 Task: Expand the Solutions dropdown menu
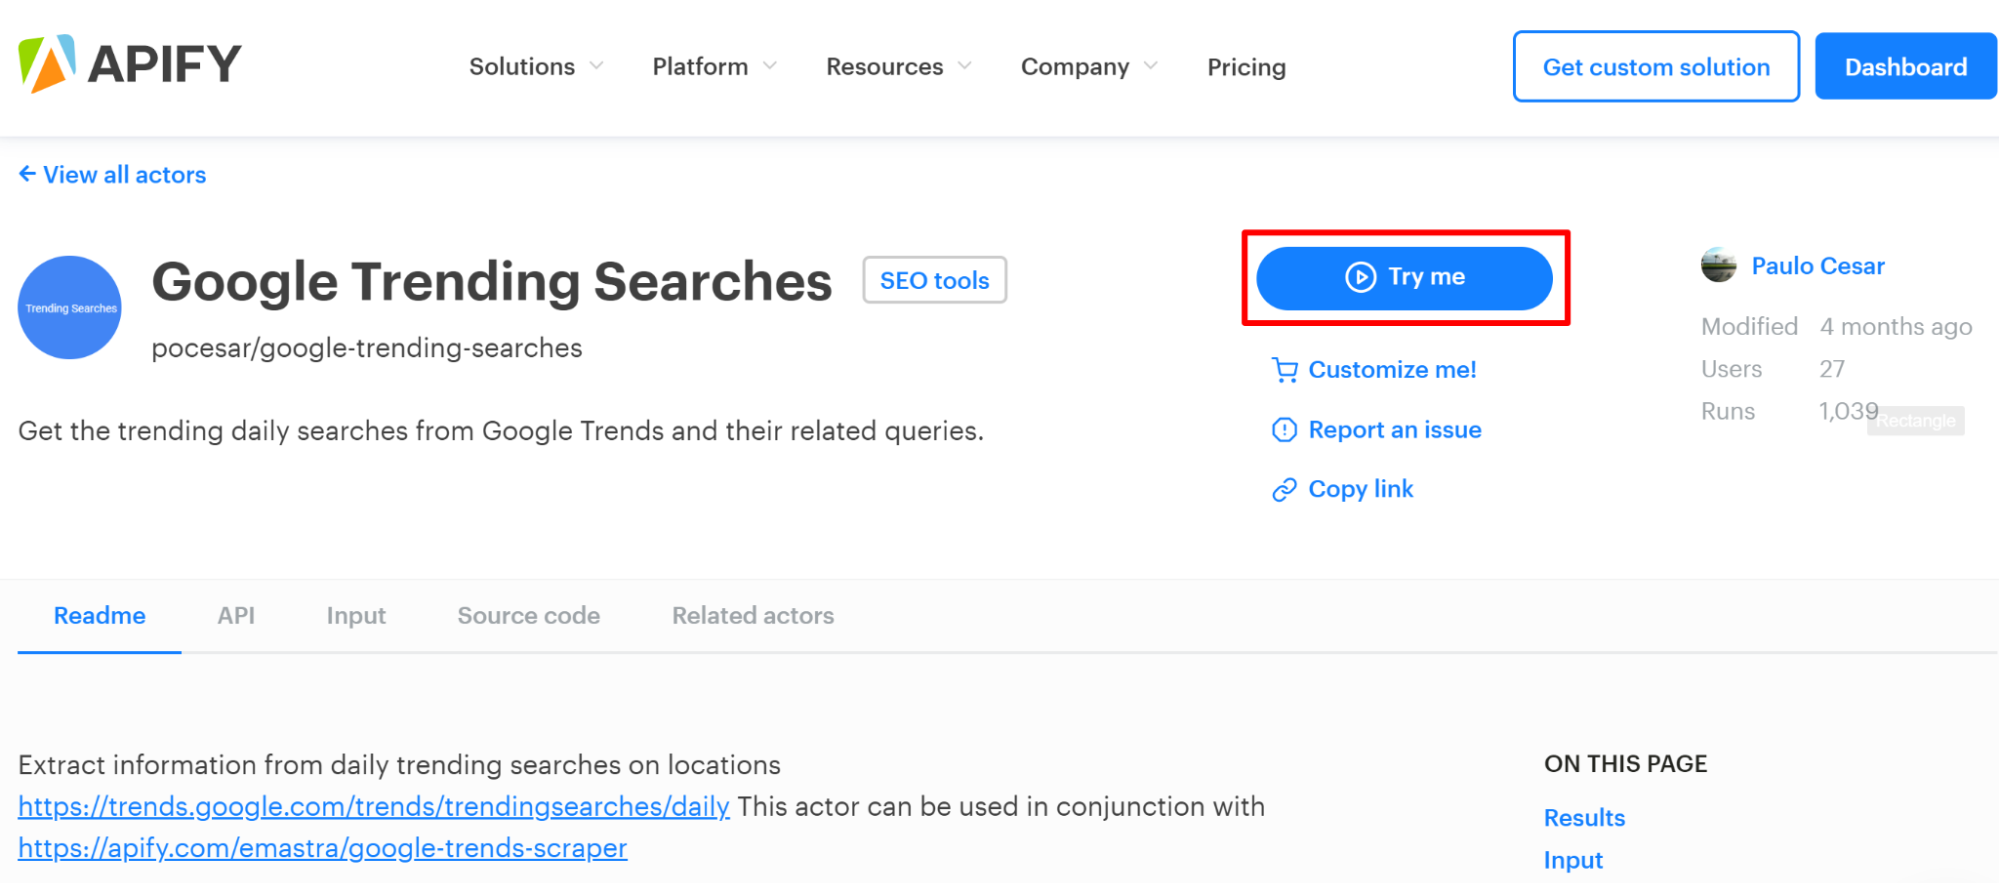(536, 67)
